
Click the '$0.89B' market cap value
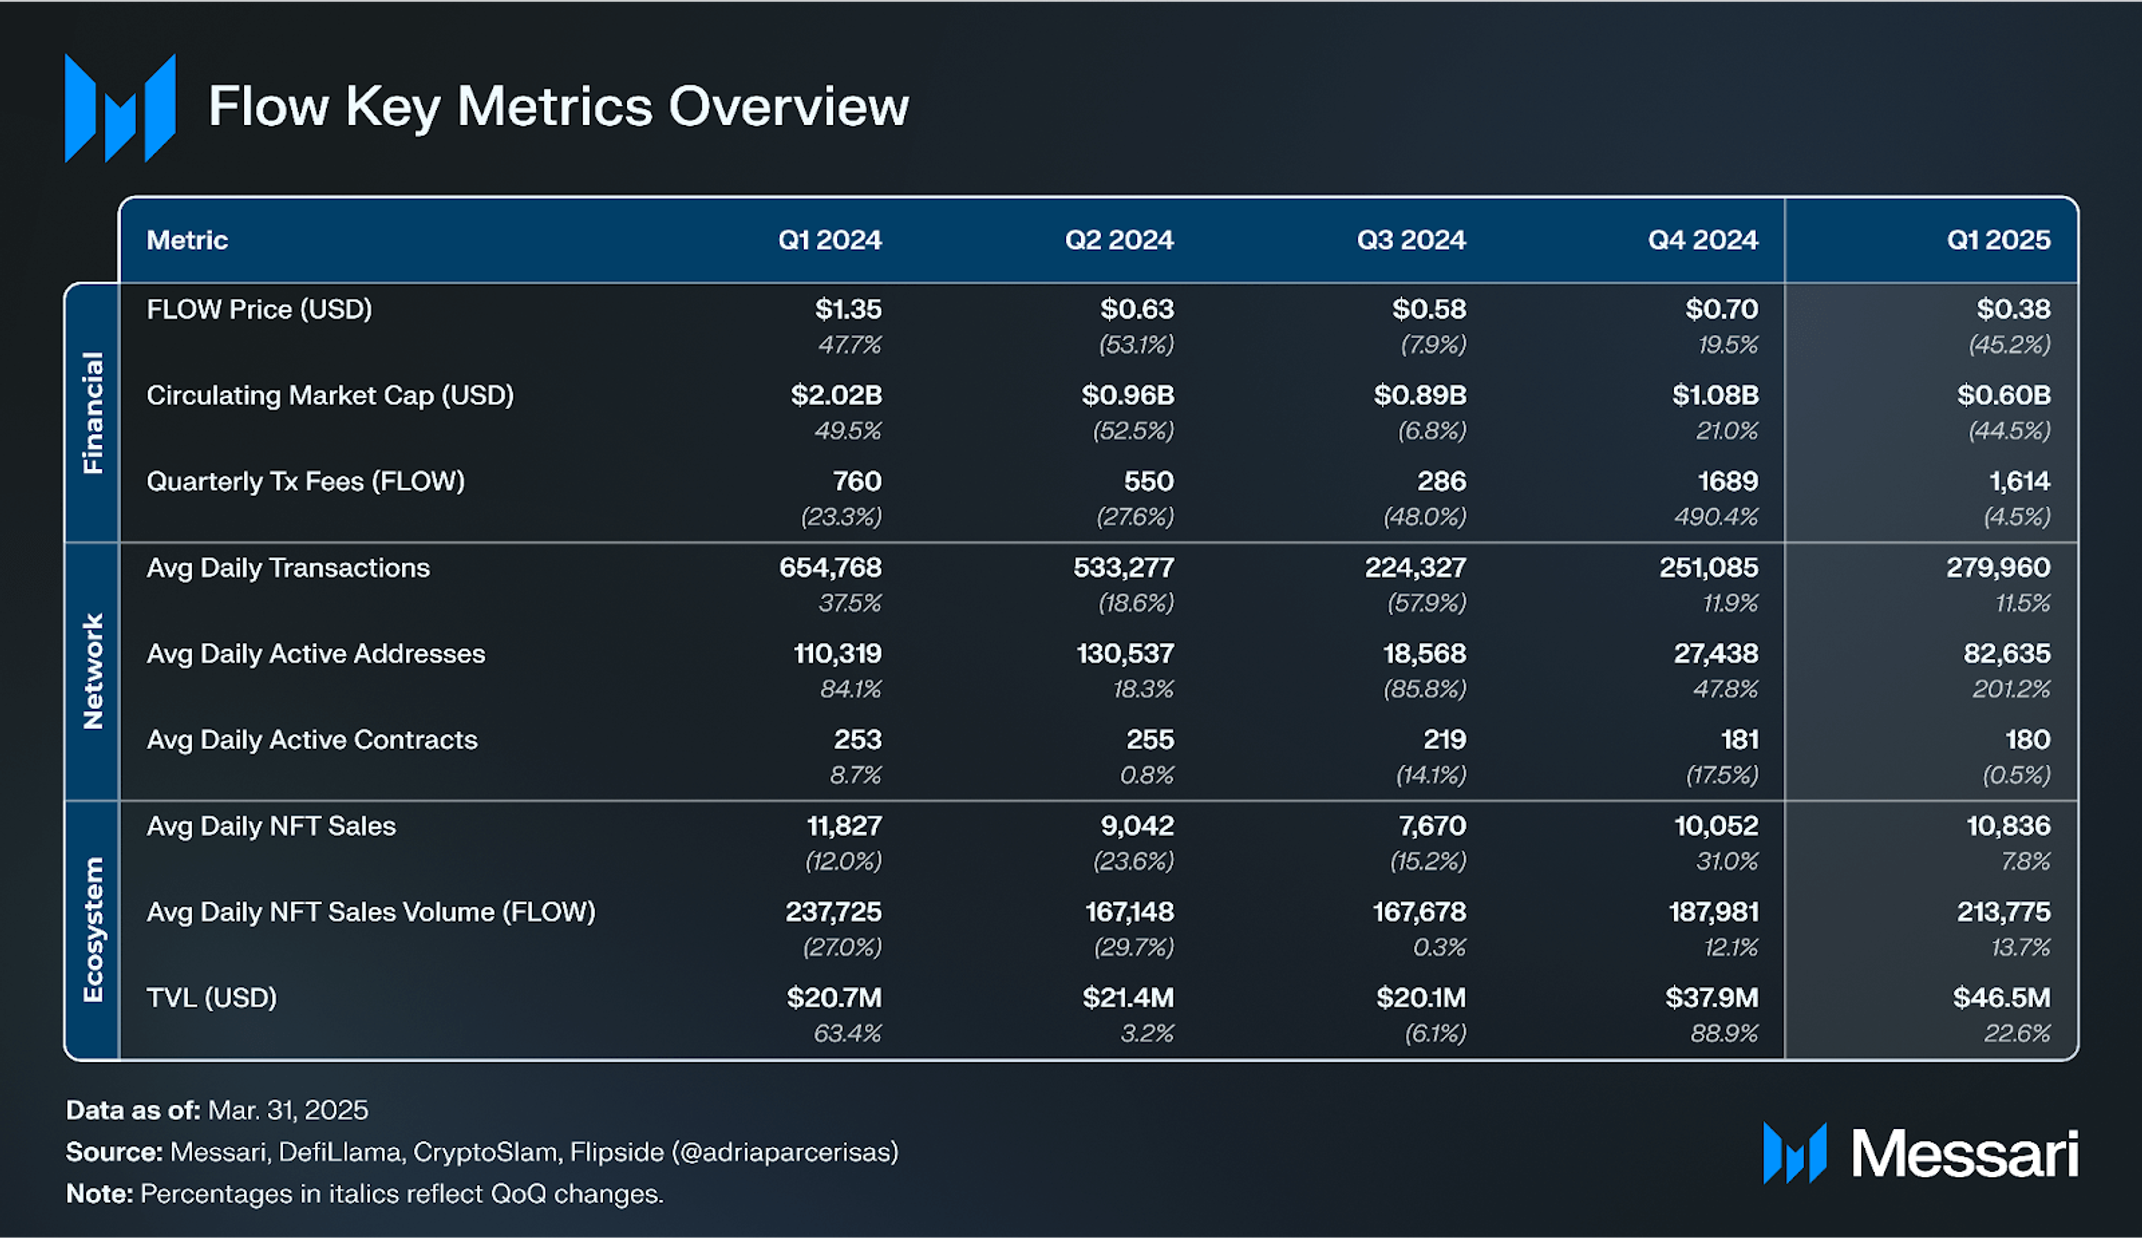click(x=1419, y=396)
